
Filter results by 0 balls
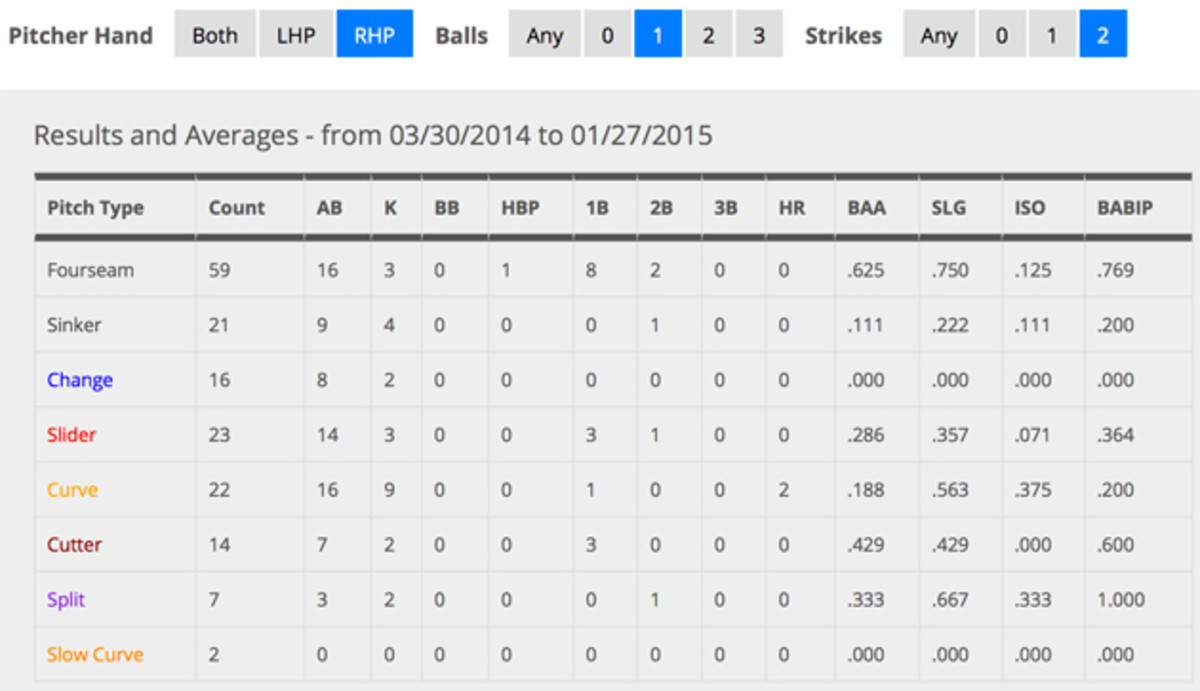(x=606, y=34)
